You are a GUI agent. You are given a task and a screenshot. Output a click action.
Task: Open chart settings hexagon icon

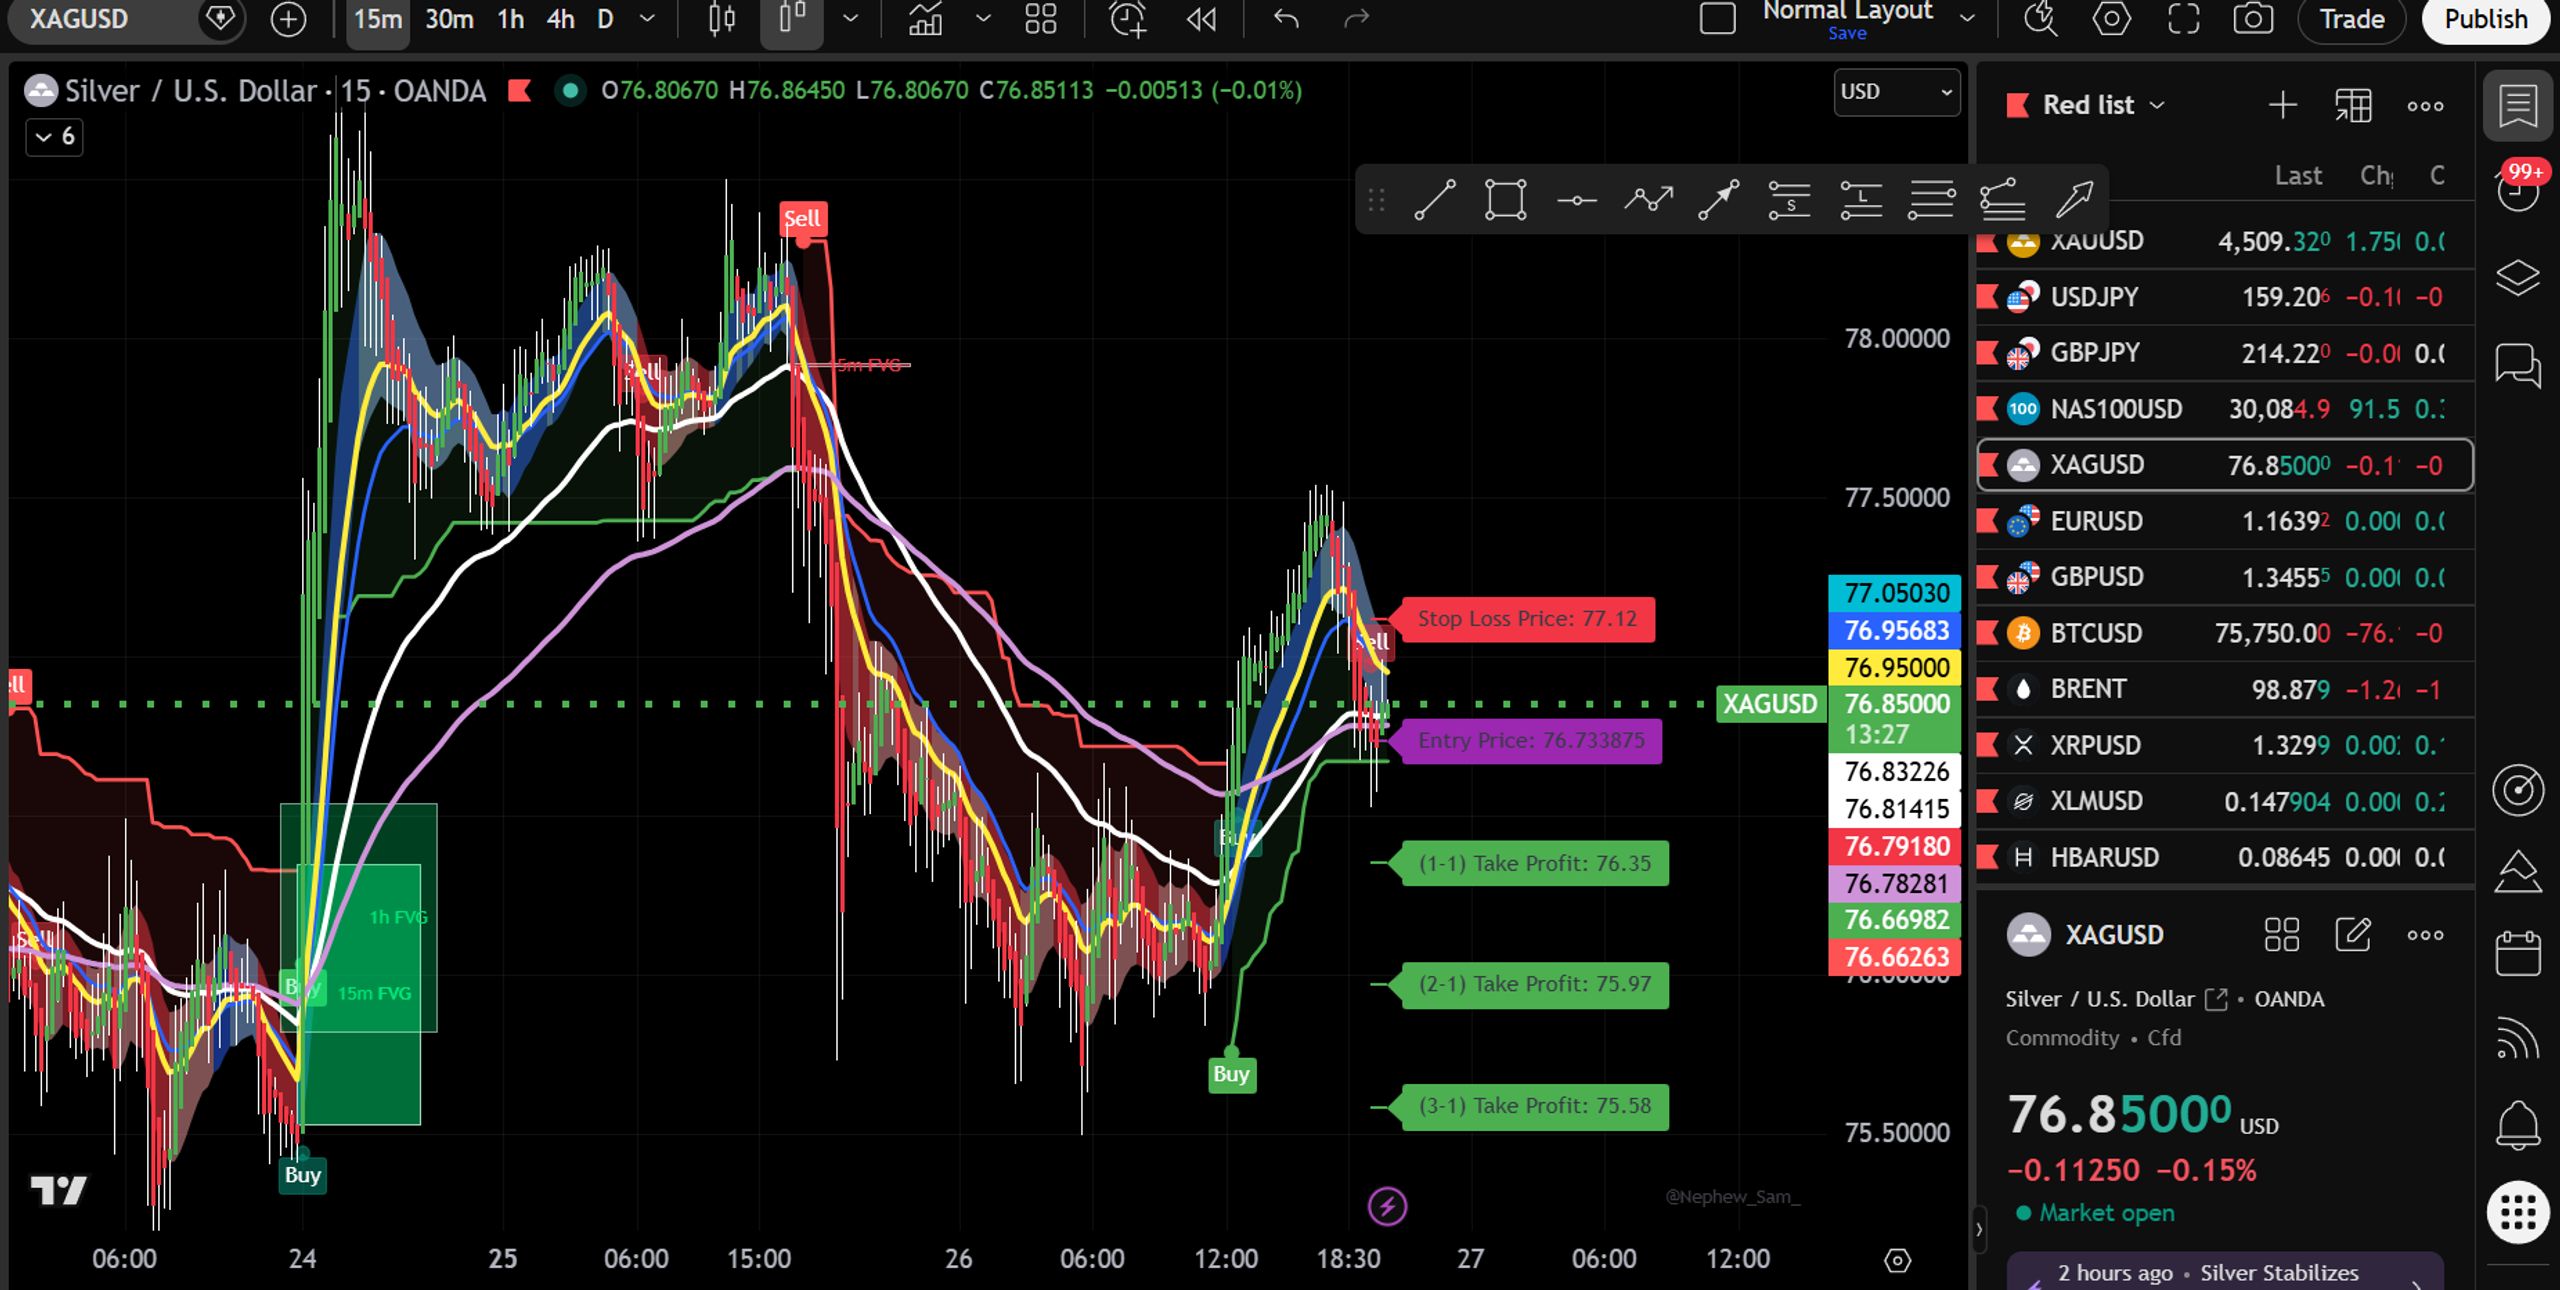click(x=2111, y=19)
